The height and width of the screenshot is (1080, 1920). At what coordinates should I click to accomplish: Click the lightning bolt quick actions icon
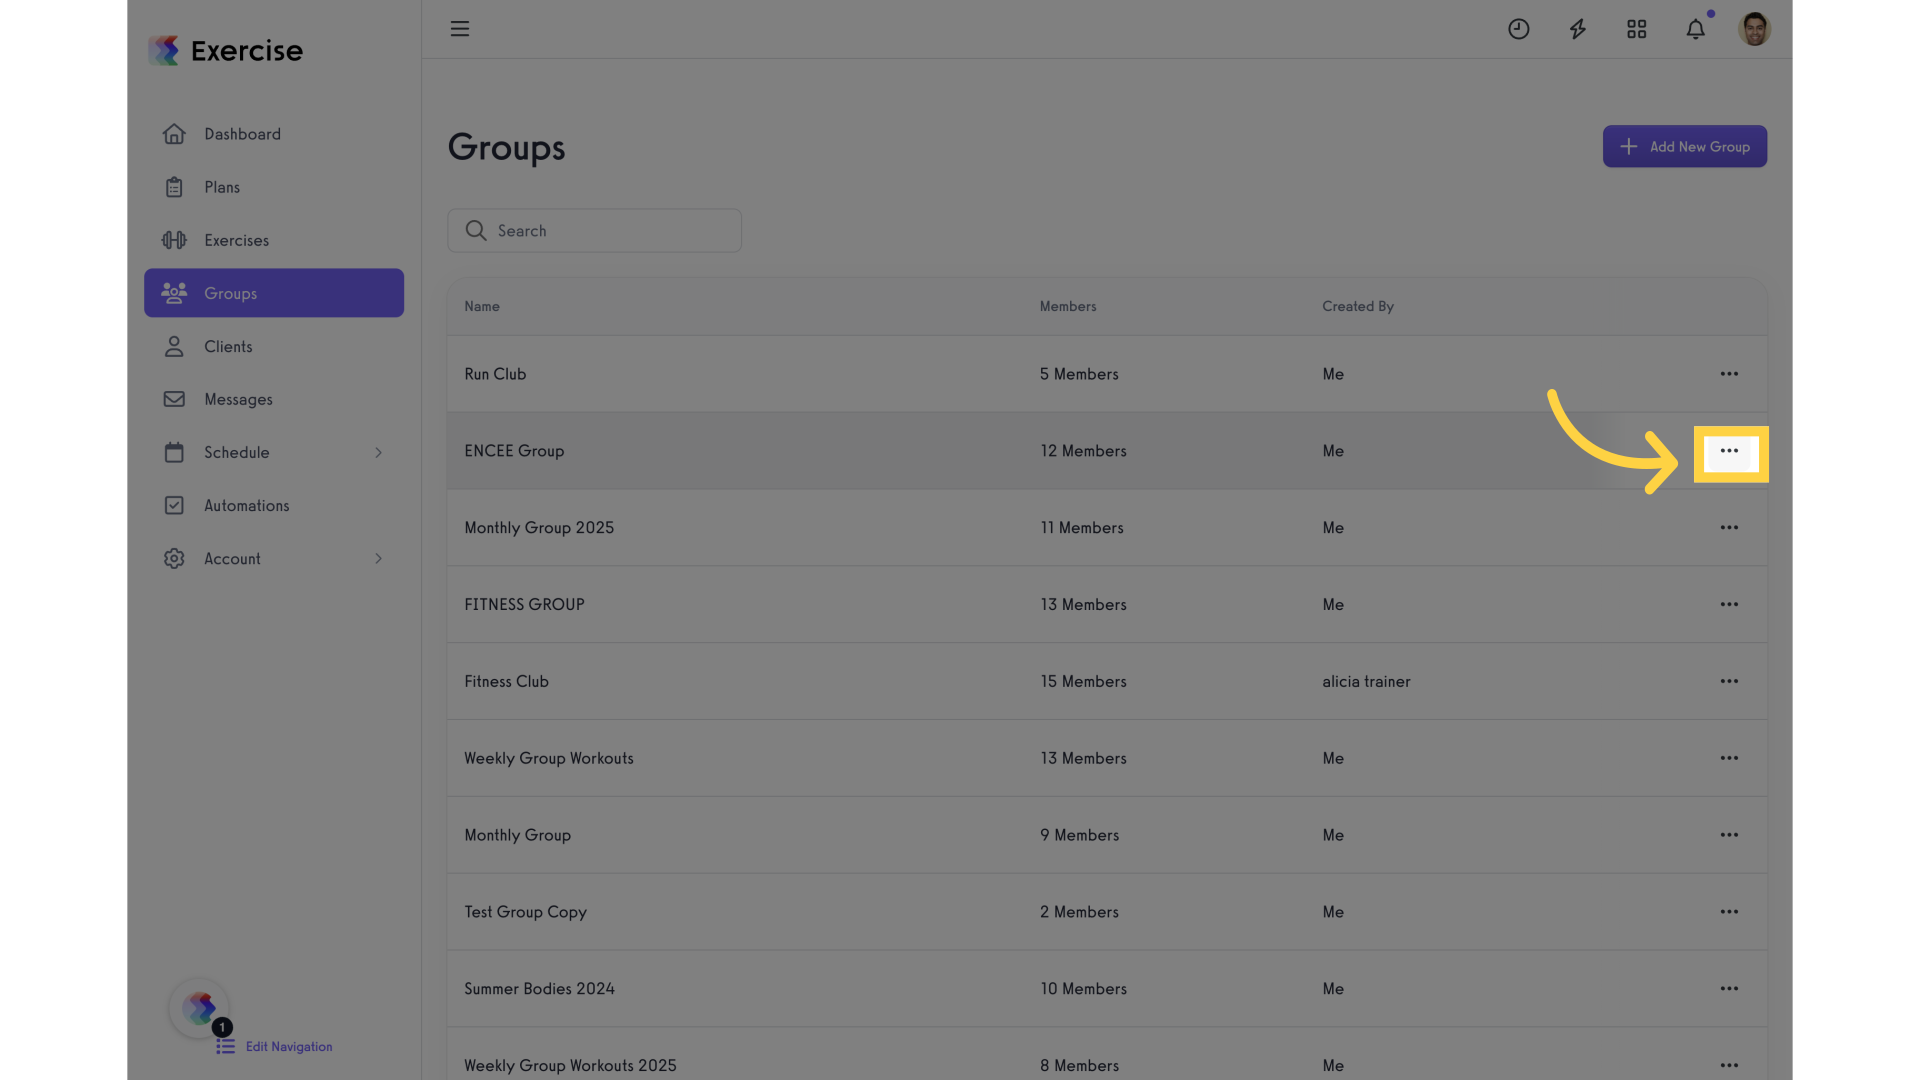1577,29
